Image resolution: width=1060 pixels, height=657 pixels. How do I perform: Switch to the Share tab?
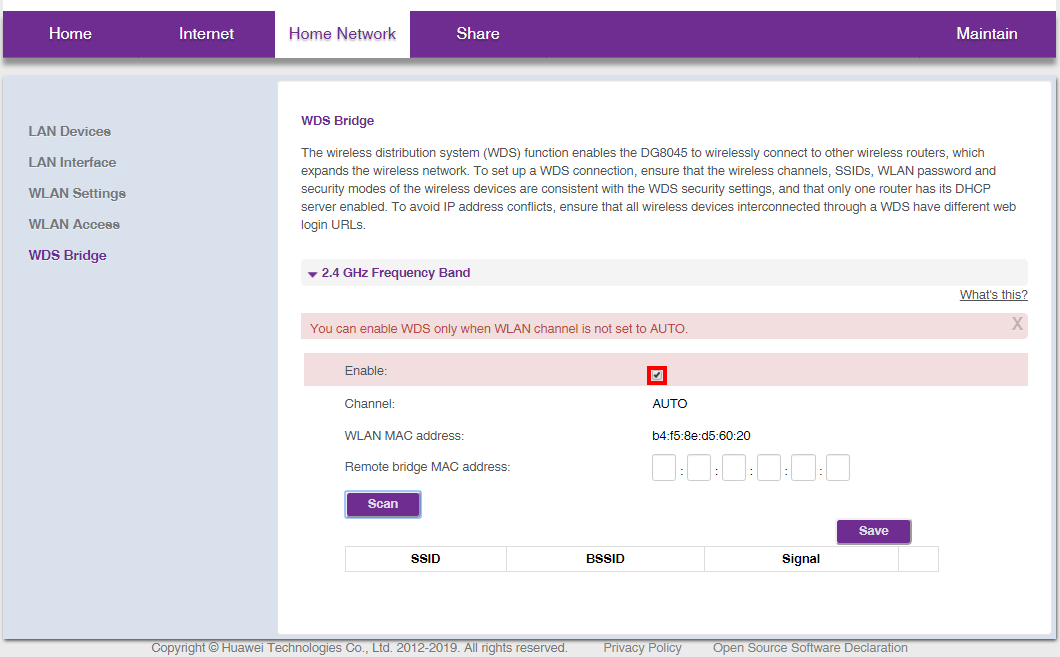(x=477, y=33)
